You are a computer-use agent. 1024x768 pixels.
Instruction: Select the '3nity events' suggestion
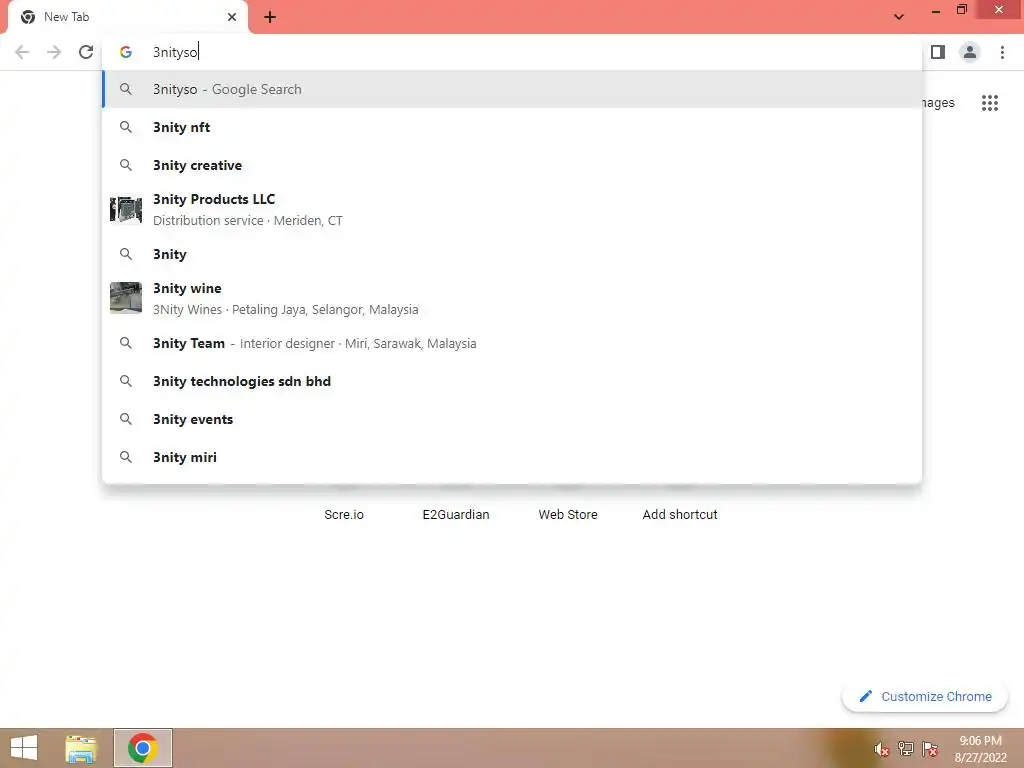[x=512, y=419]
